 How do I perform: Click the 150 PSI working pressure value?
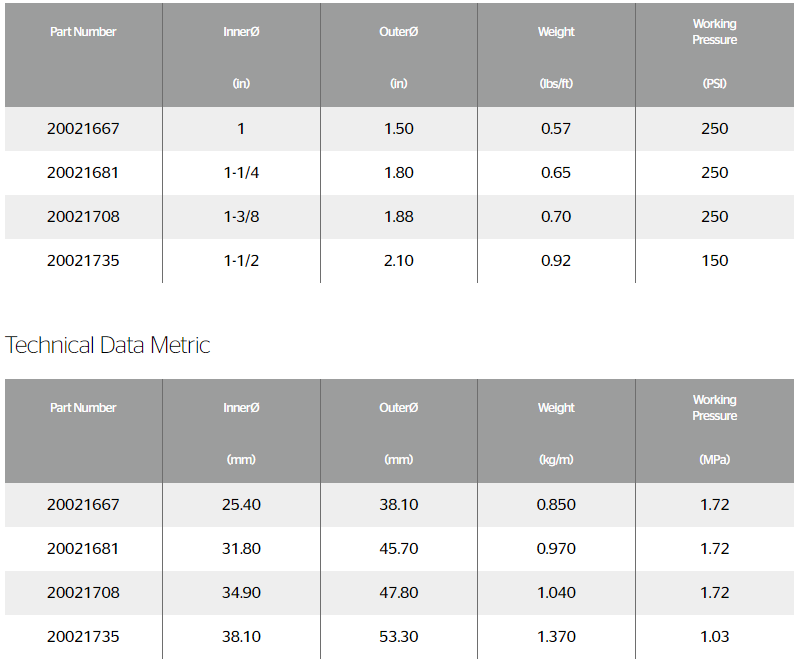pos(715,260)
